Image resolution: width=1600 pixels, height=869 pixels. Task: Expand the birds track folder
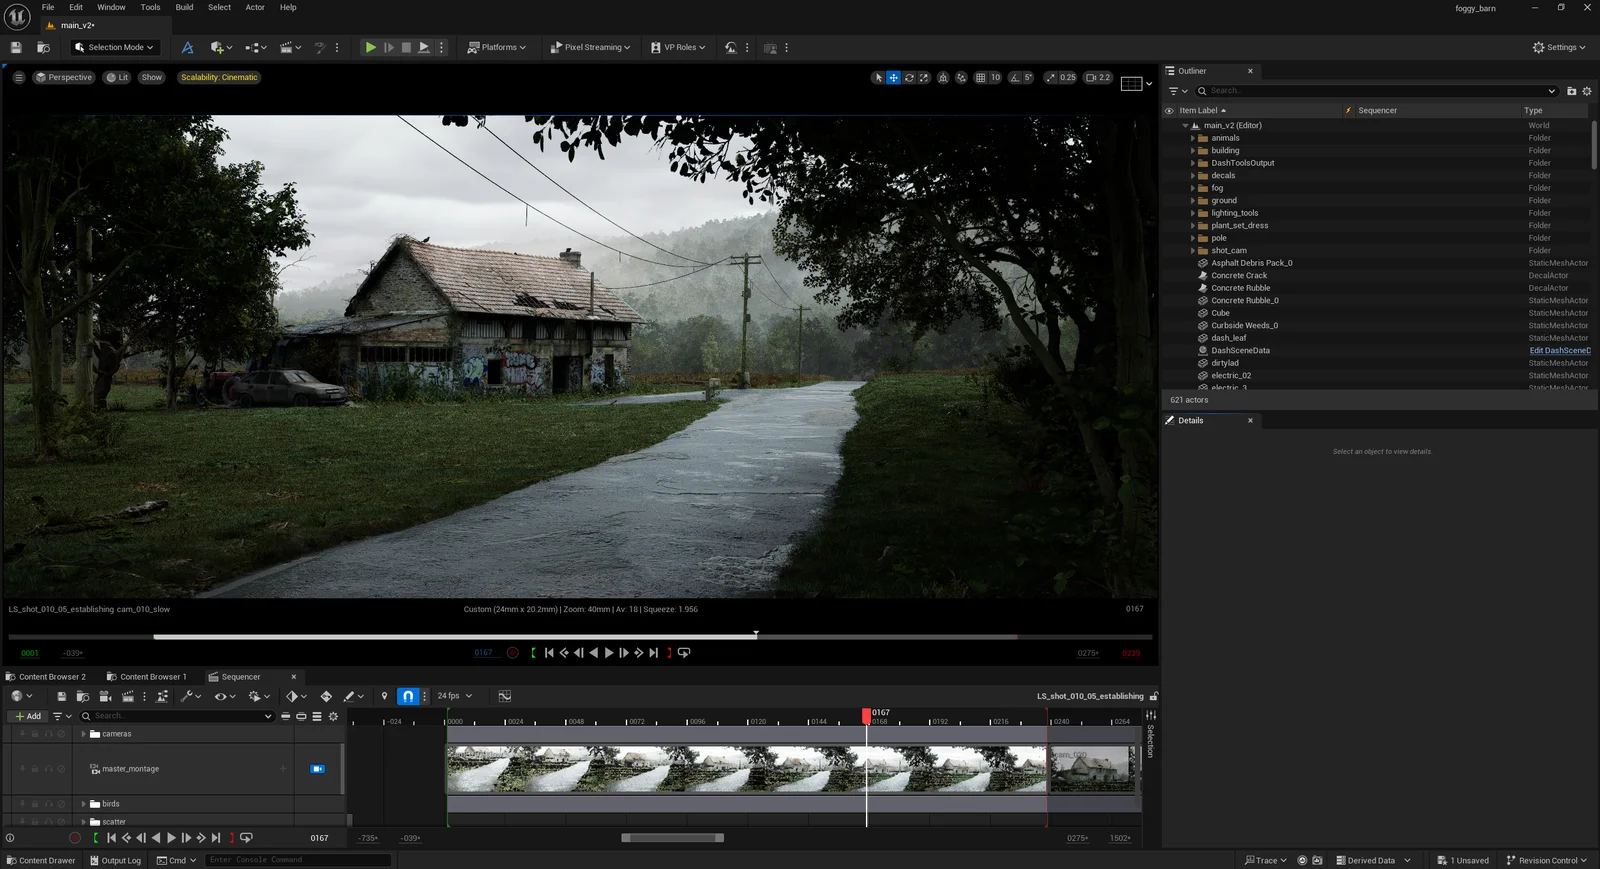pyautogui.click(x=84, y=804)
